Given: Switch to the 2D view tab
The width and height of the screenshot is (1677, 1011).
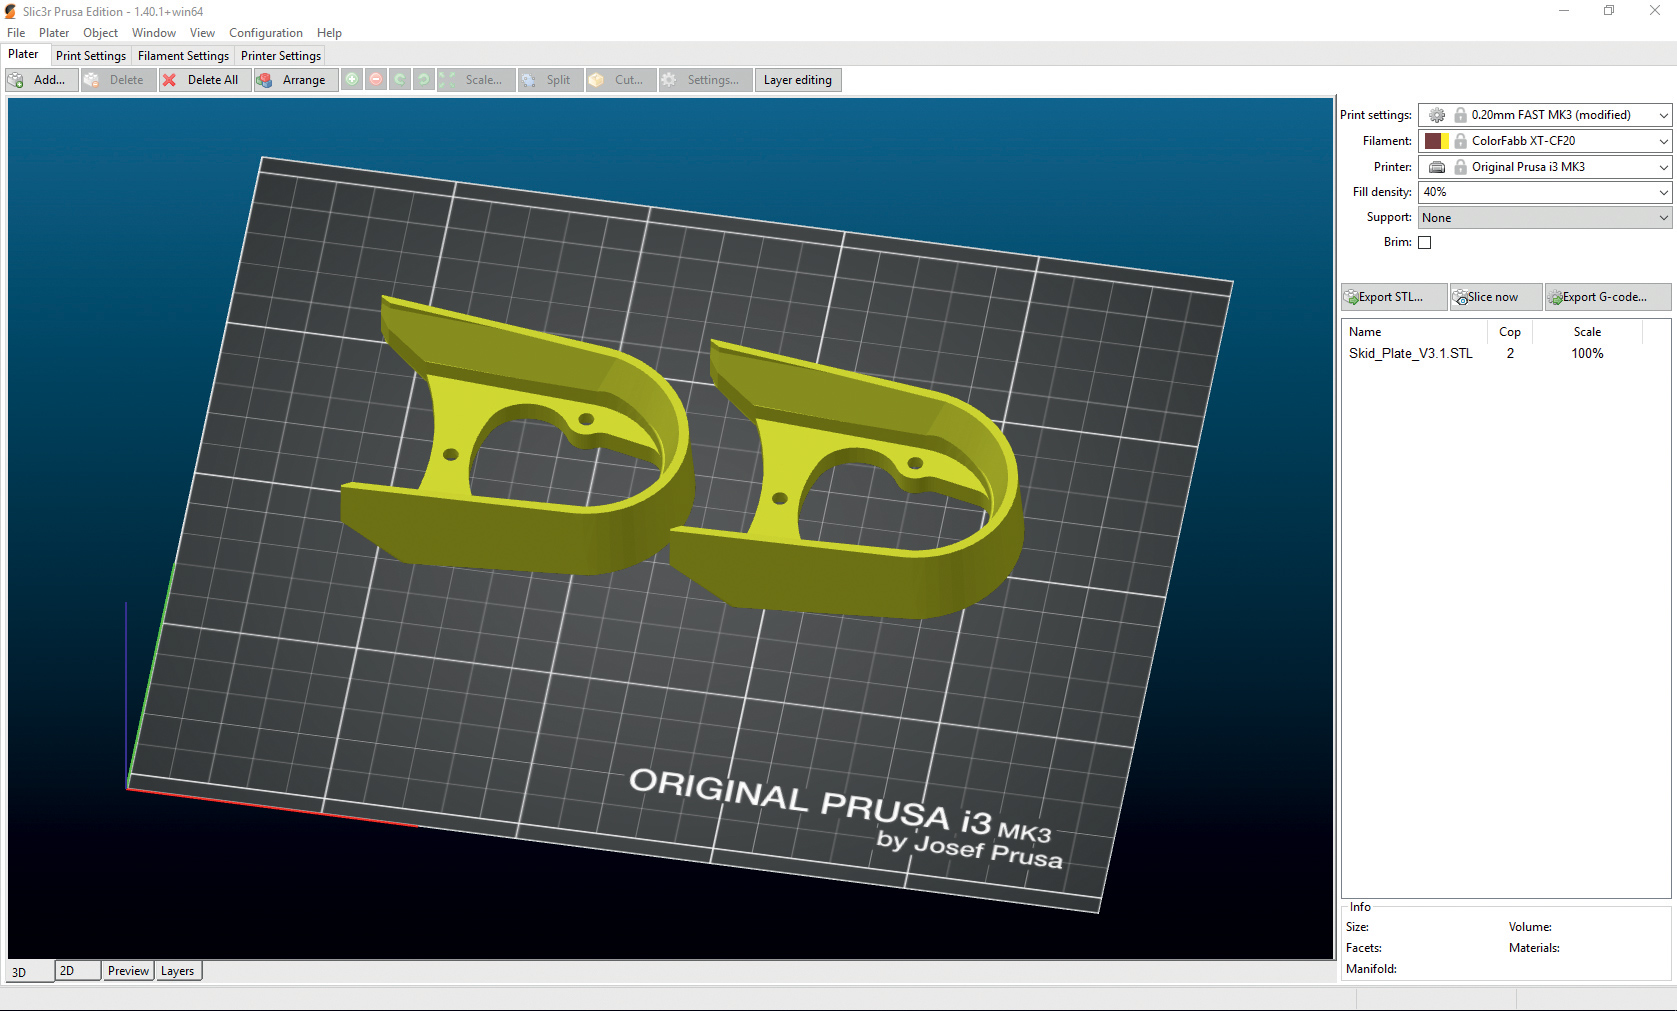Looking at the screenshot, I should [x=77, y=971].
